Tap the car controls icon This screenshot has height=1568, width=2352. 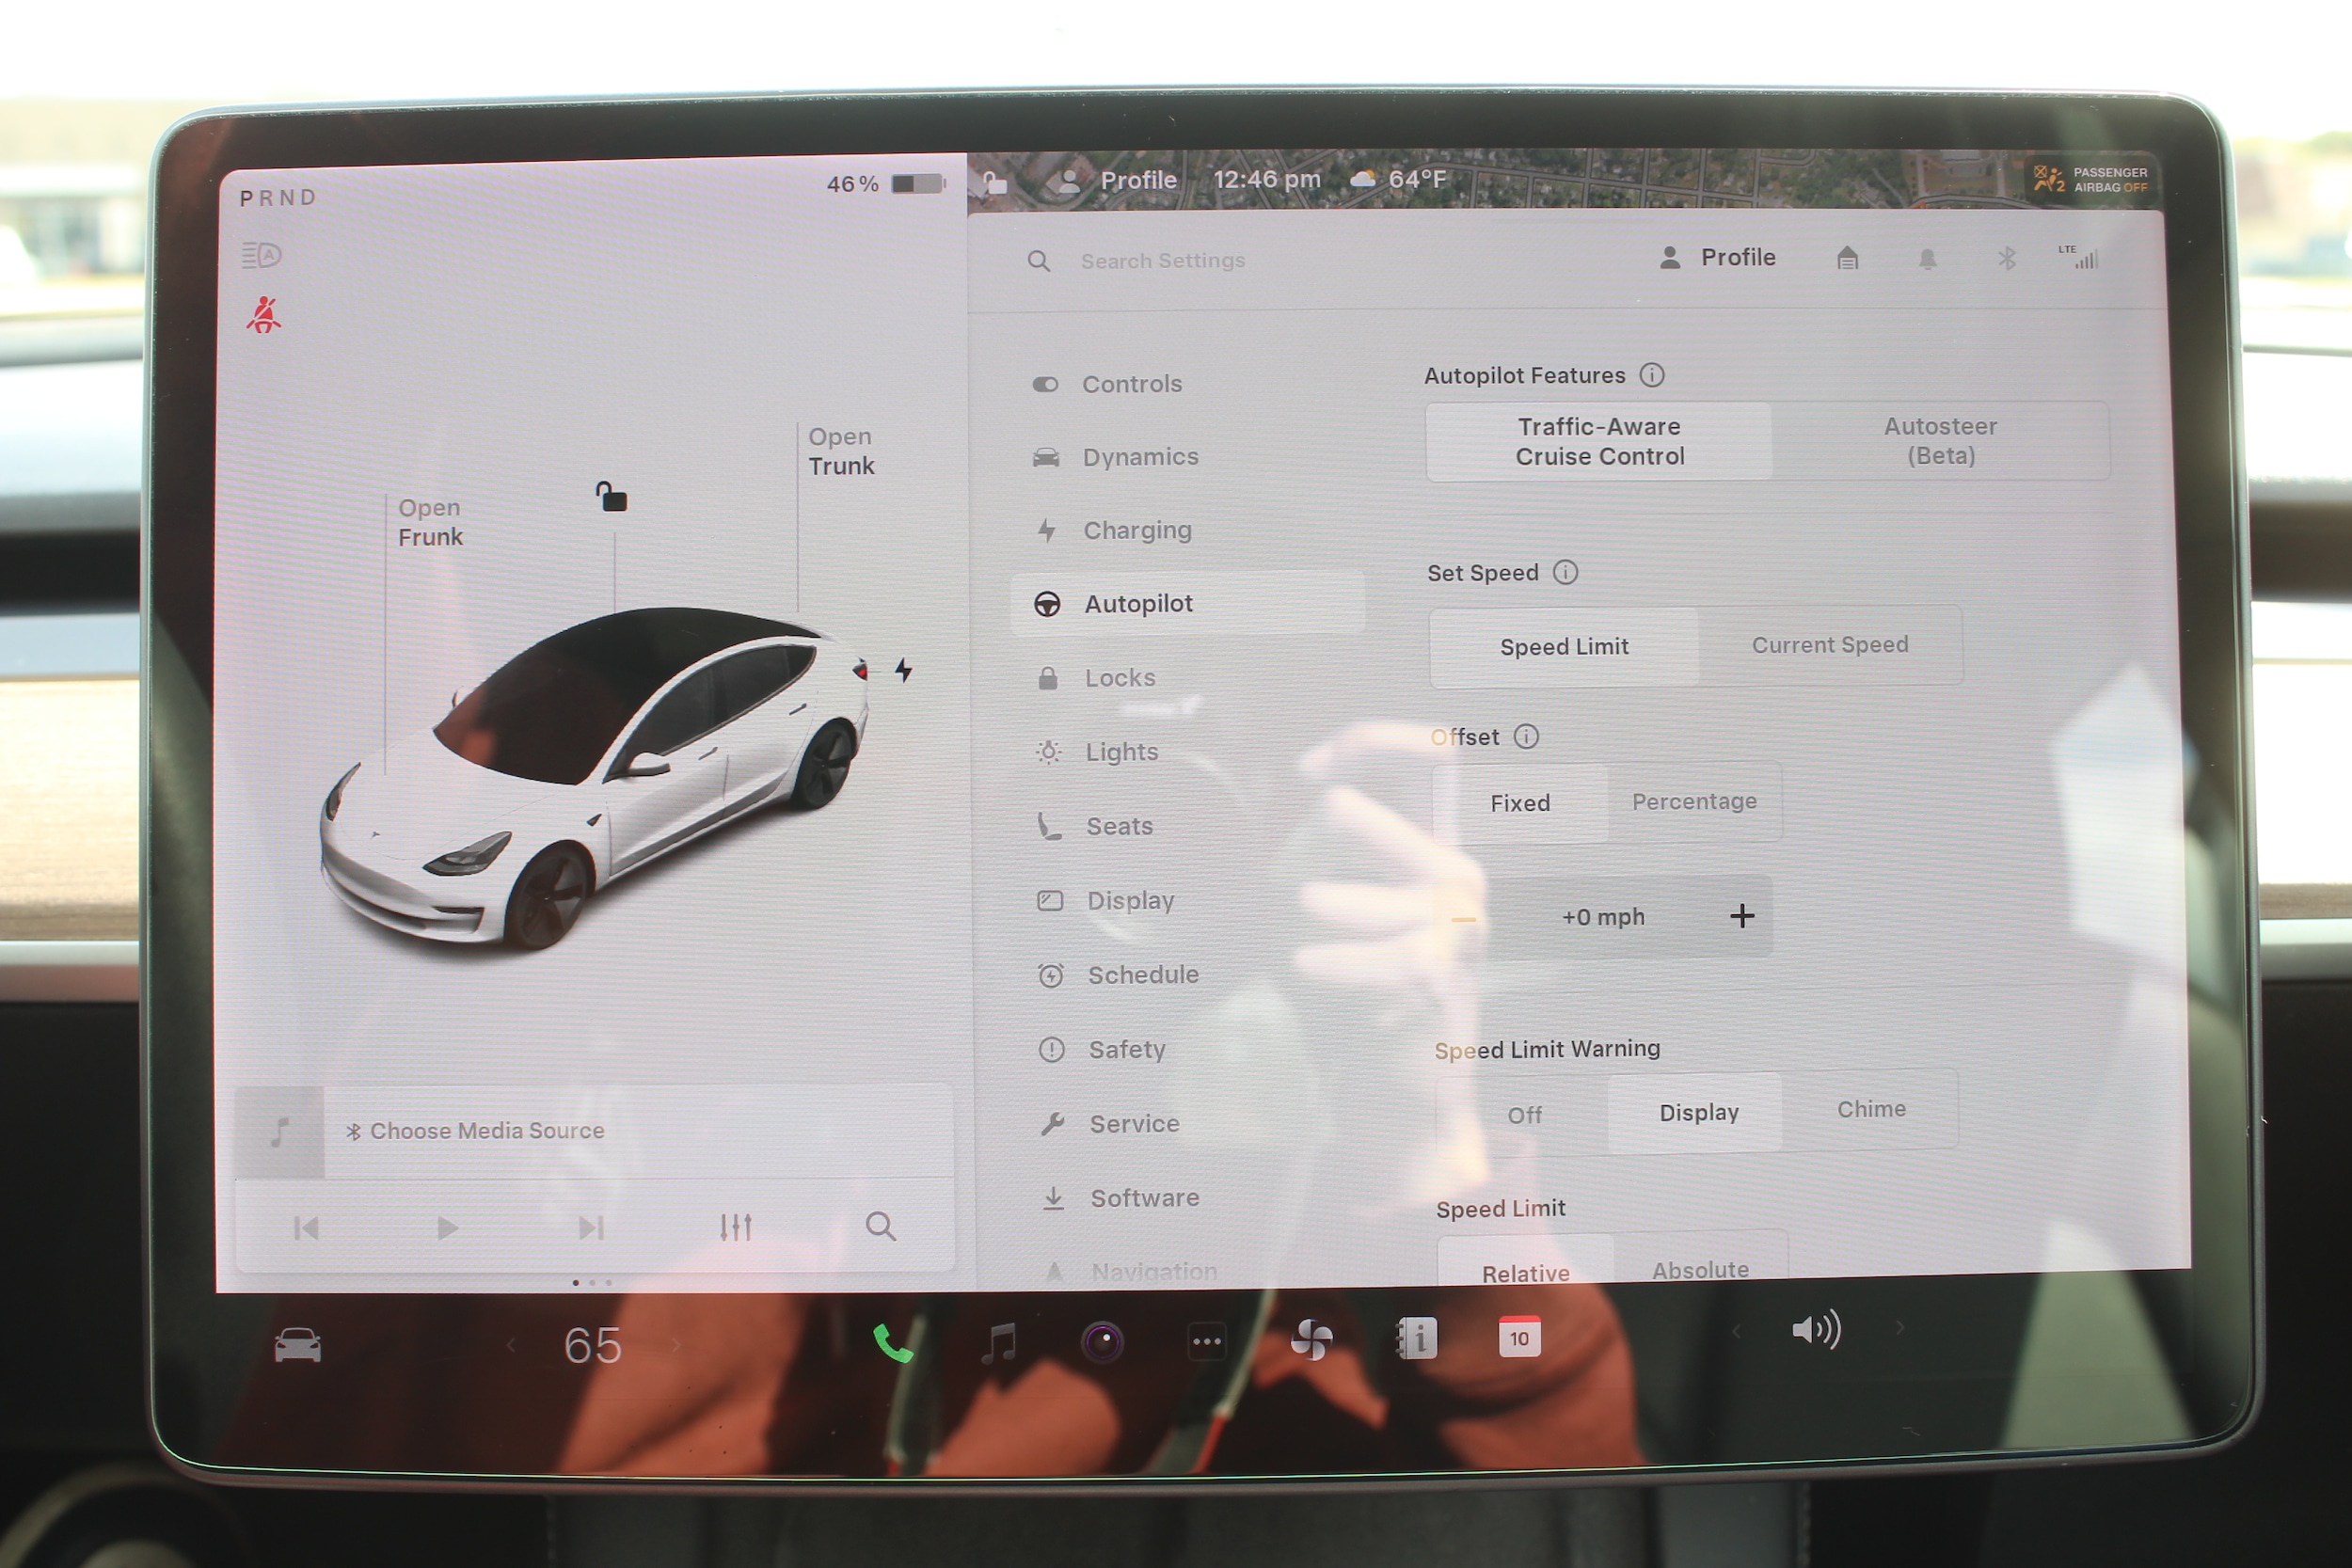pos(297,1345)
